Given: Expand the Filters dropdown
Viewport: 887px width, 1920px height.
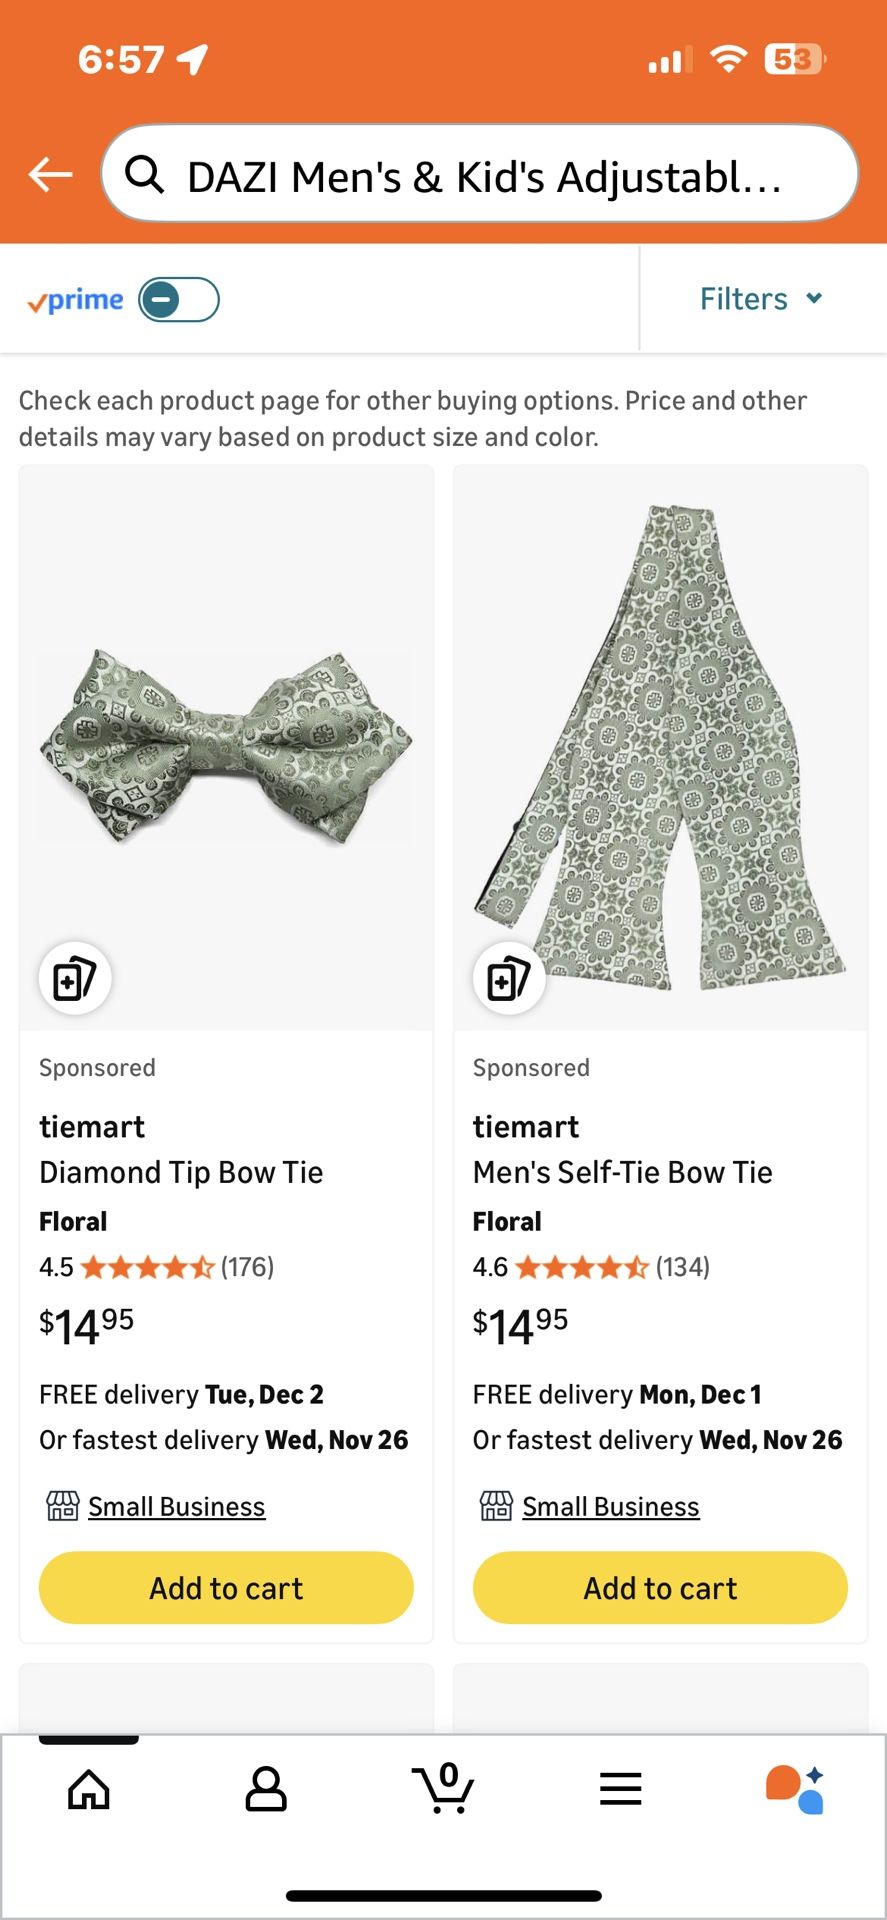Looking at the screenshot, I should pos(761,298).
